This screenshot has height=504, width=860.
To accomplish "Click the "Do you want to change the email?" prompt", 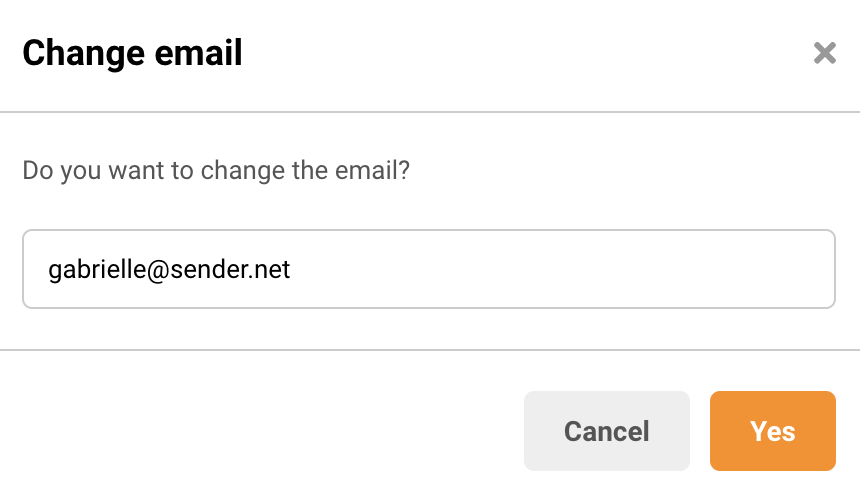I will (216, 170).
